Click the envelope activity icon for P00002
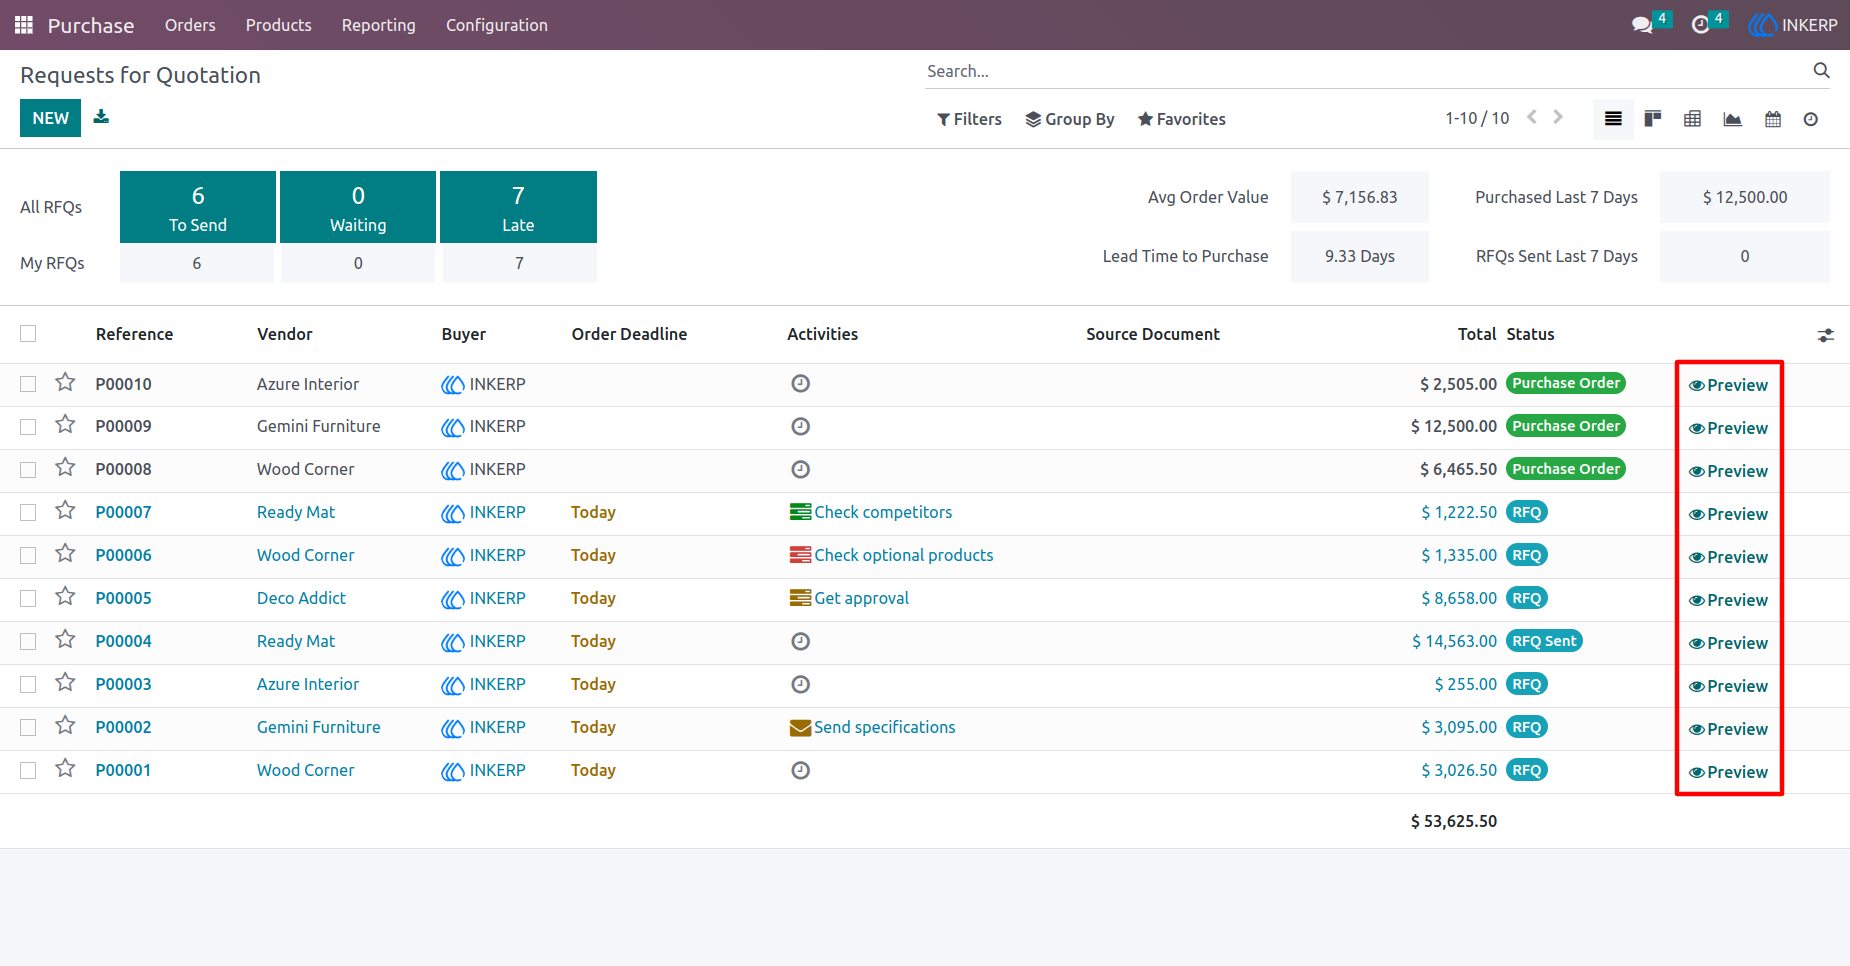Image resolution: width=1850 pixels, height=966 pixels. (800, 728)
